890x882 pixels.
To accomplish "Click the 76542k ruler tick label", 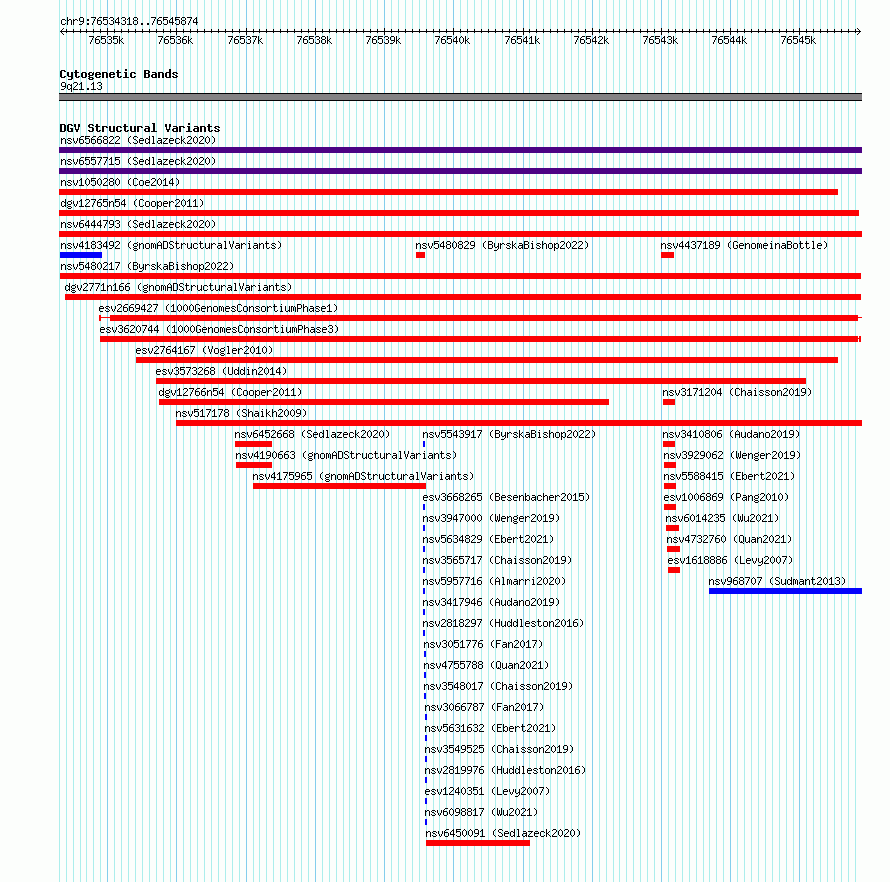I will click(x=591, y=40).
